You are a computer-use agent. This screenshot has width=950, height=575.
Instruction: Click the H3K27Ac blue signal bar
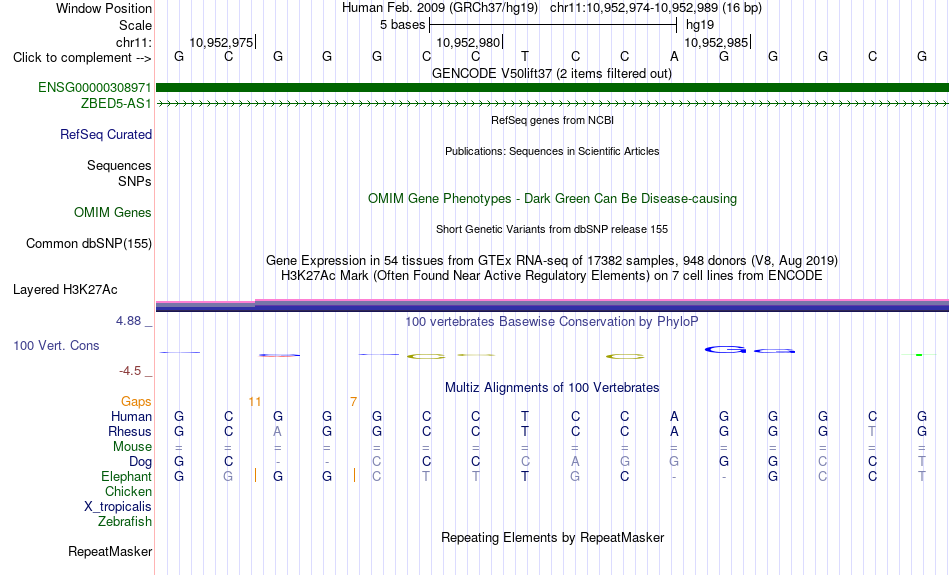click(552, 306)
